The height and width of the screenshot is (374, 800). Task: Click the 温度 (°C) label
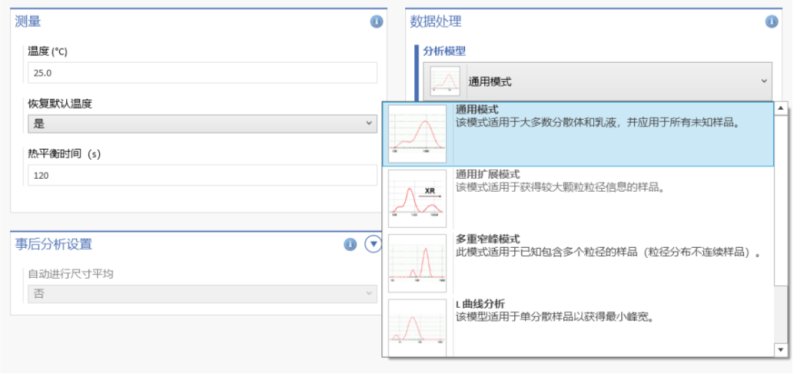tap(47, 52)
